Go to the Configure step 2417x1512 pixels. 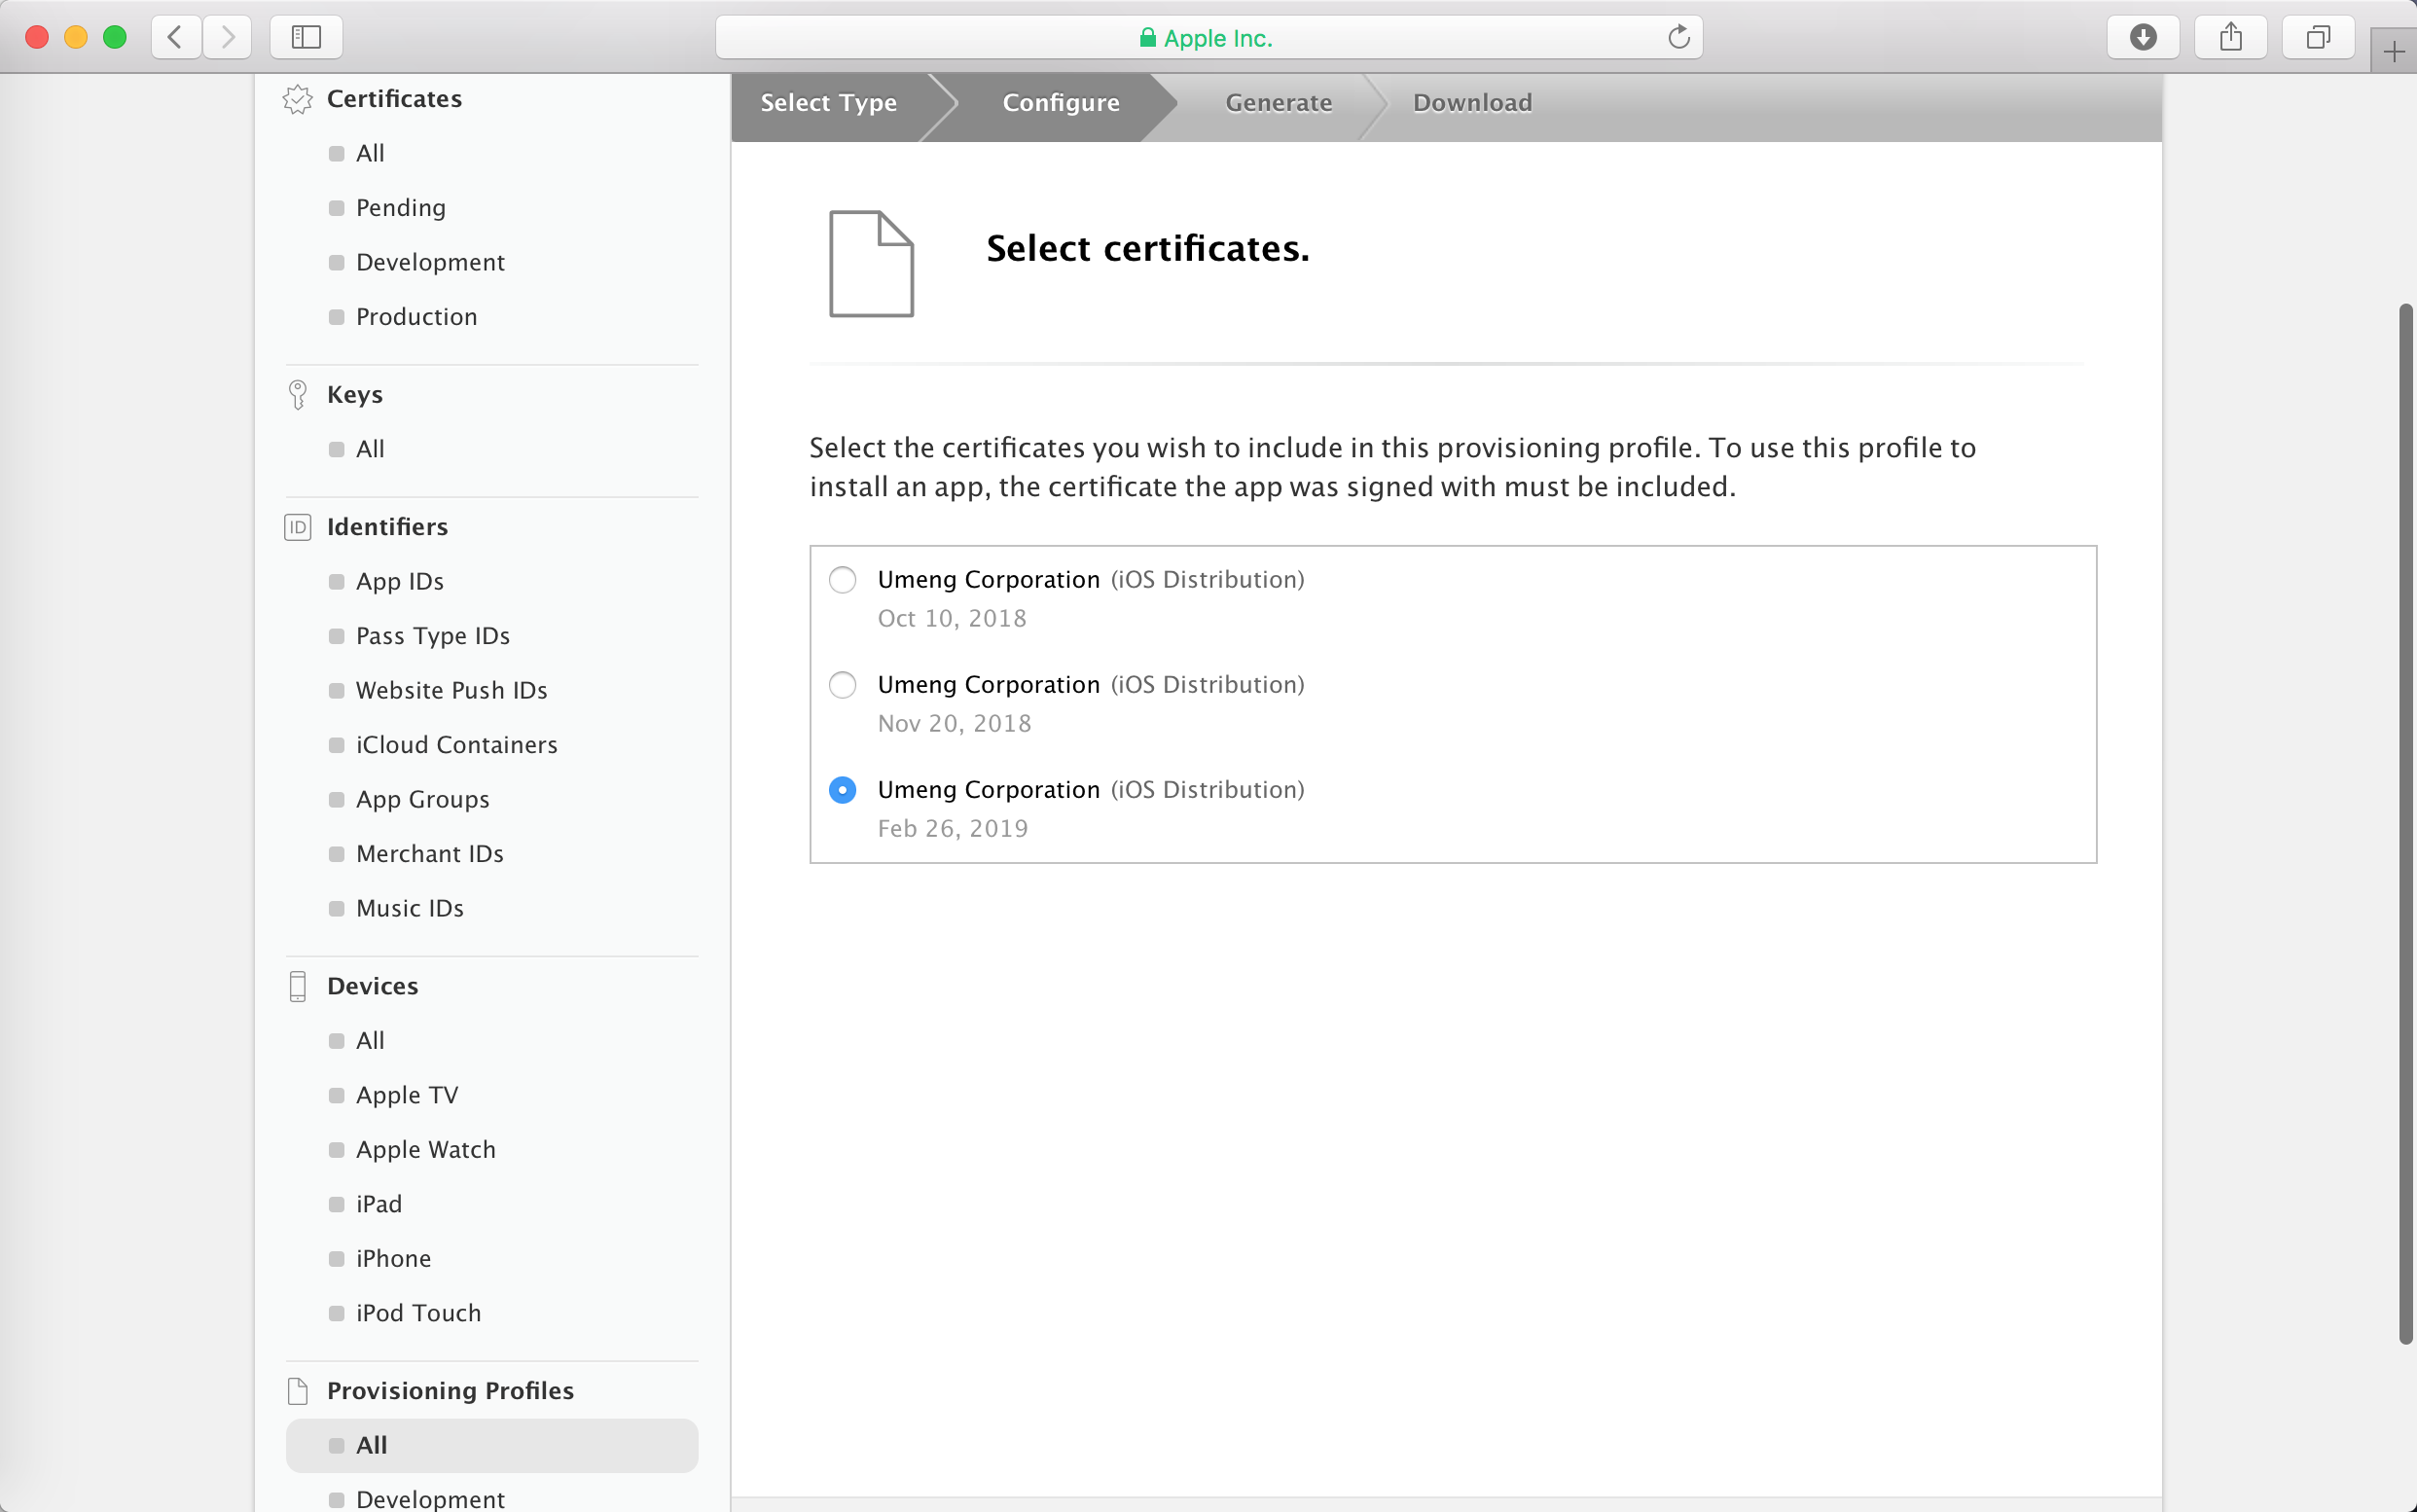(x=1061, y=103)
